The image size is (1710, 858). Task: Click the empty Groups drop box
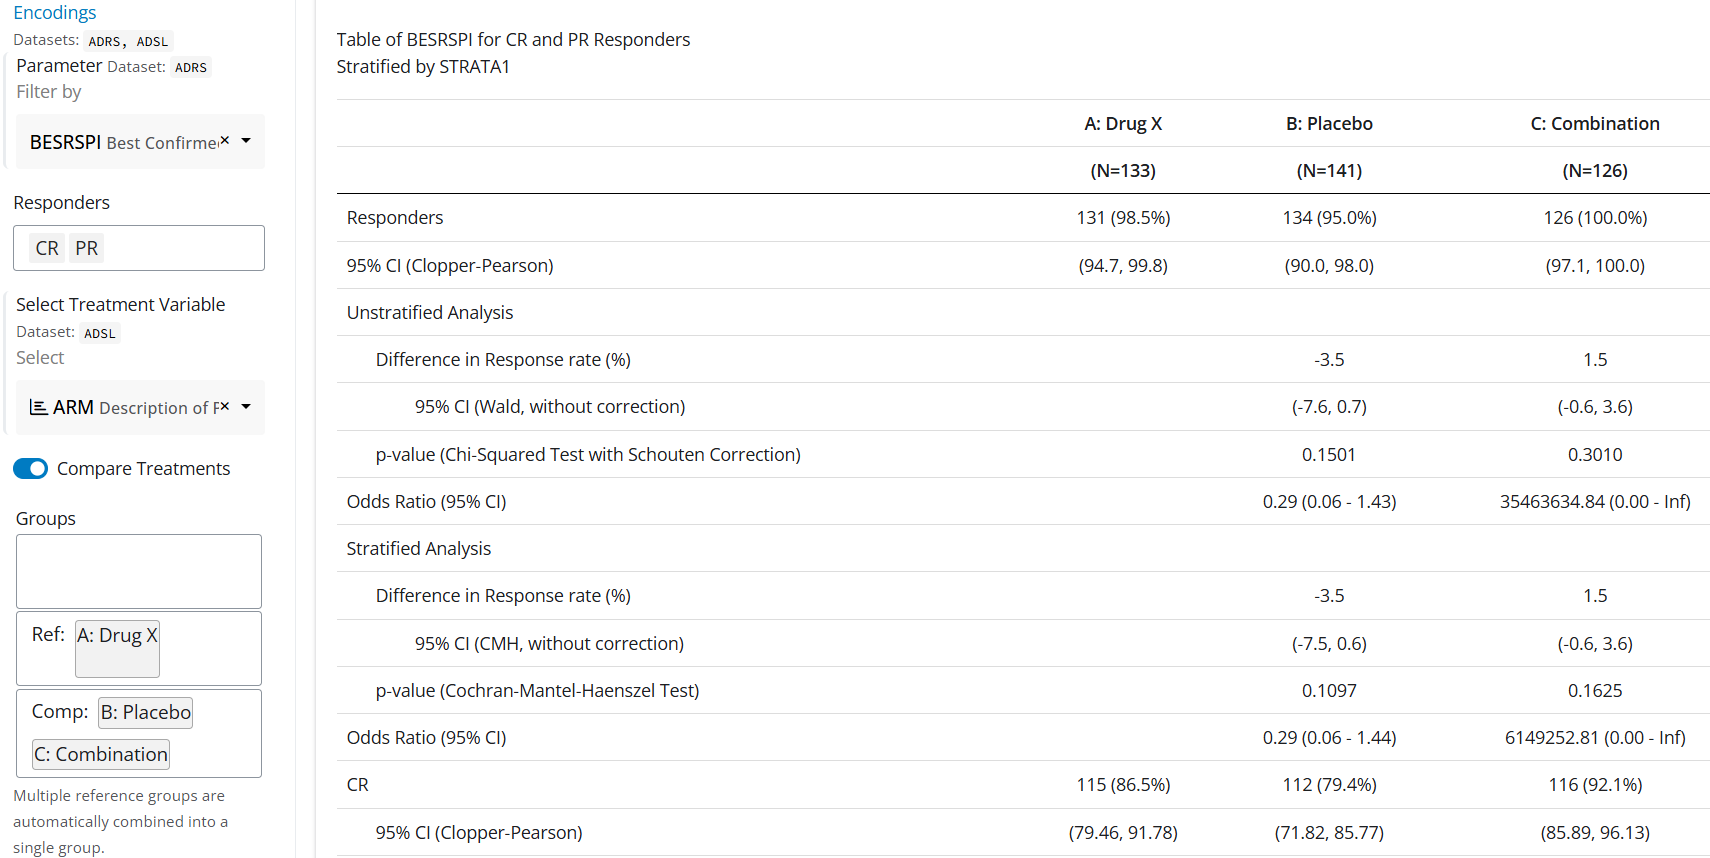[139, 571]
